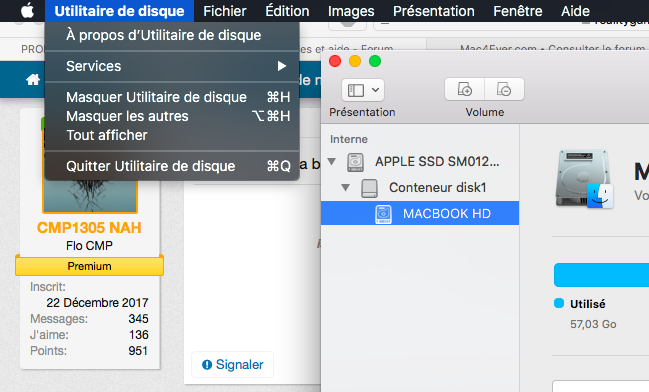Click the forum home icon
The image size is (649, 392).
(x=33, y=79)
